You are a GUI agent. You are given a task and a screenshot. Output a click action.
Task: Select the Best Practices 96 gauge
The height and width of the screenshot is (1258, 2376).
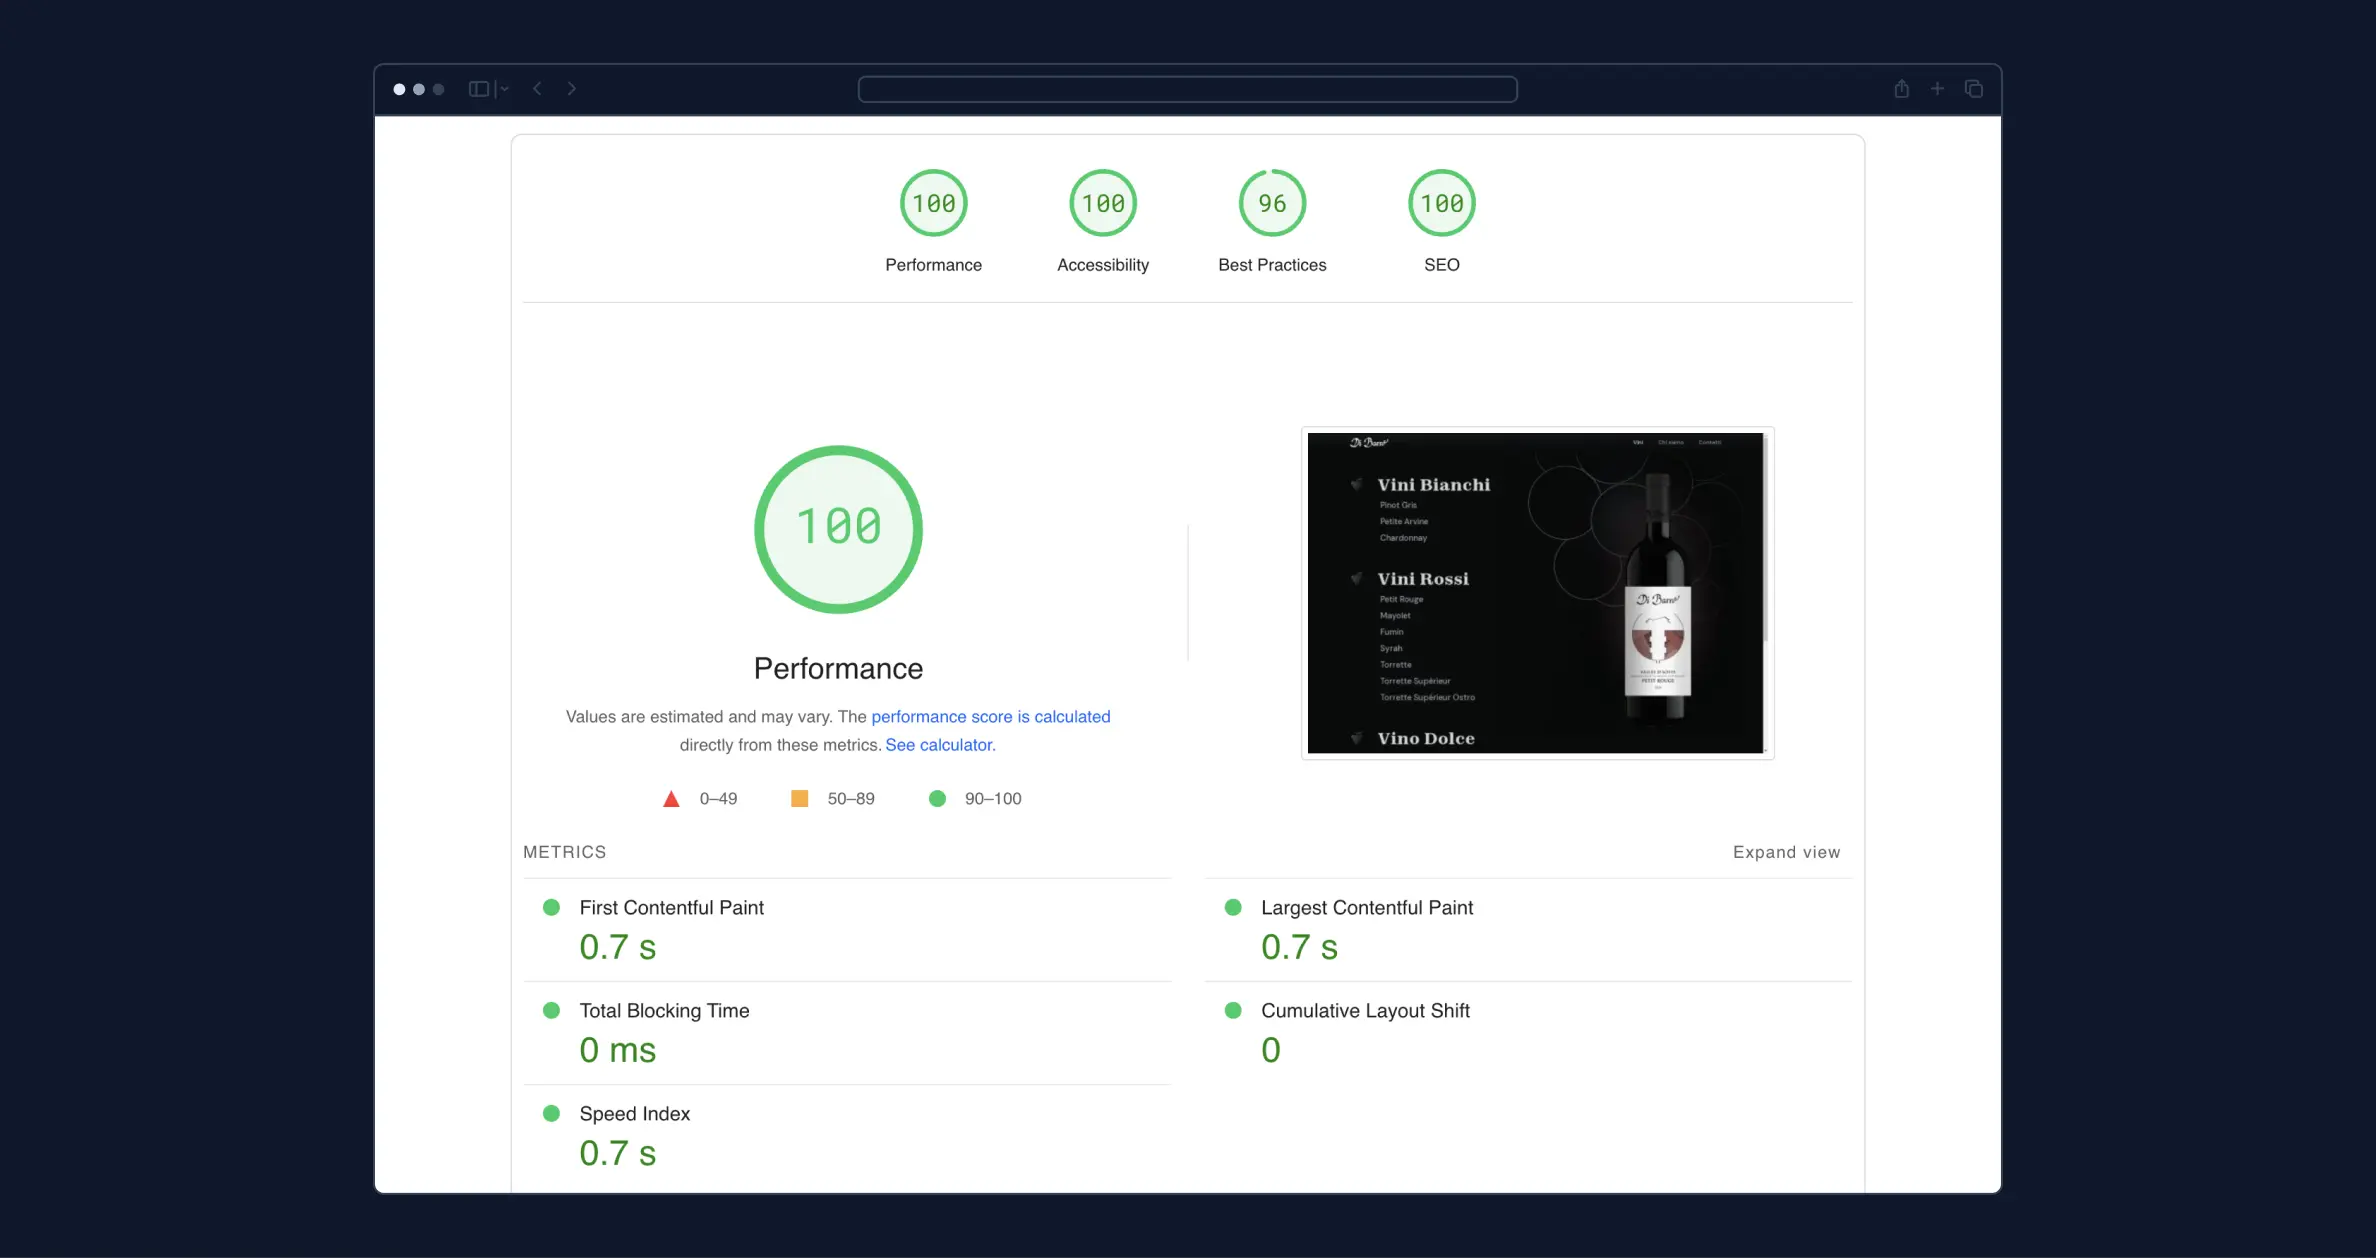pyautogui.click(x=1272, y=204)
